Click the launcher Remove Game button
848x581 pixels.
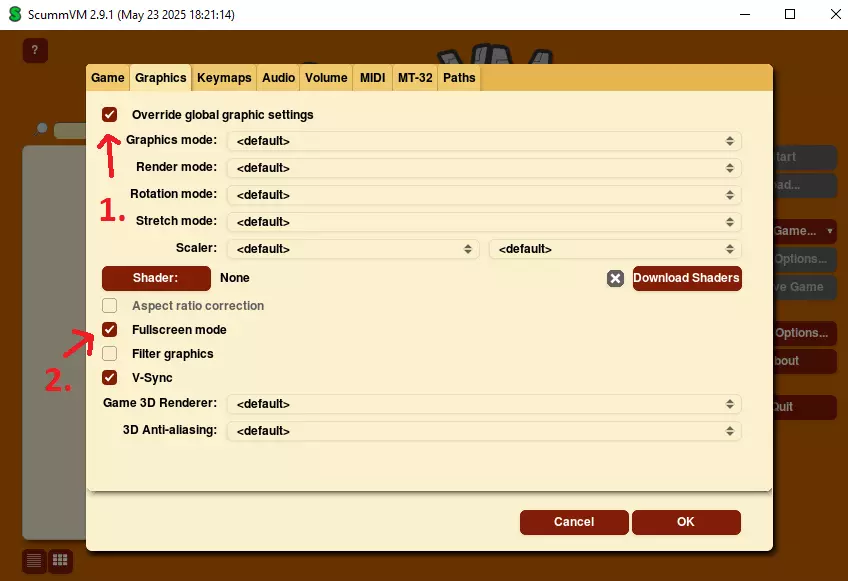pyautogui.click(x=805, y=287)
